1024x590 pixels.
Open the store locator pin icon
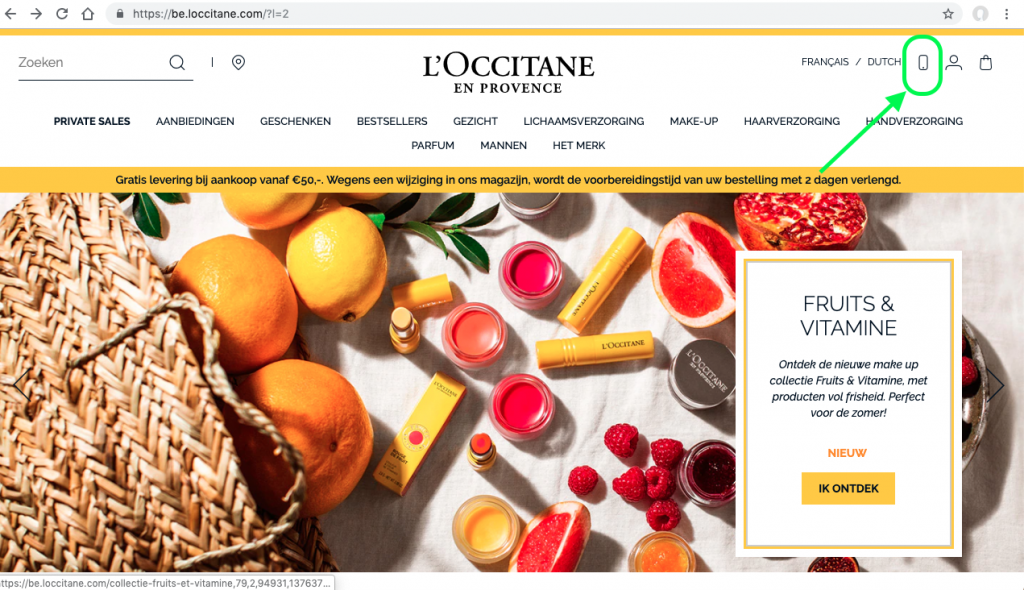238,62
